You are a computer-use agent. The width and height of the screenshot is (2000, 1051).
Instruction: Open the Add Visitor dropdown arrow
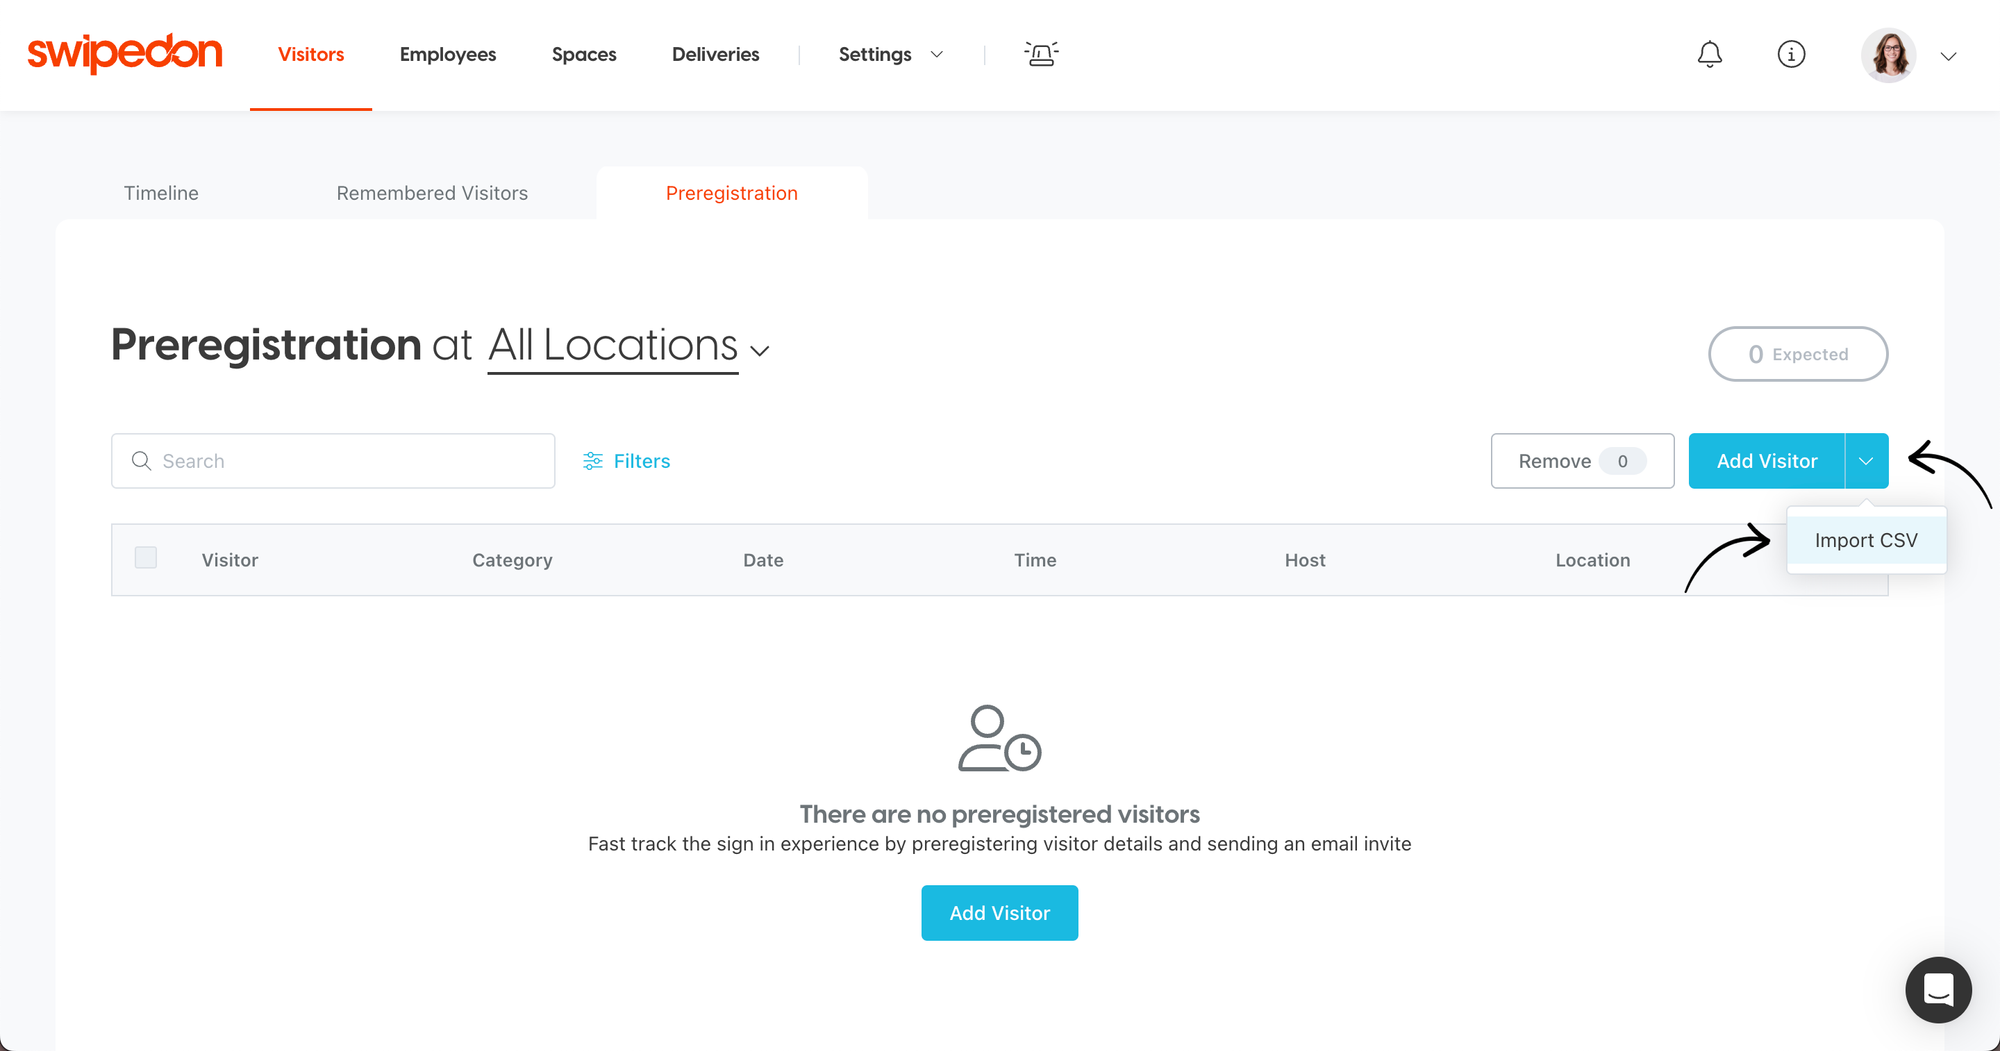1866,461
